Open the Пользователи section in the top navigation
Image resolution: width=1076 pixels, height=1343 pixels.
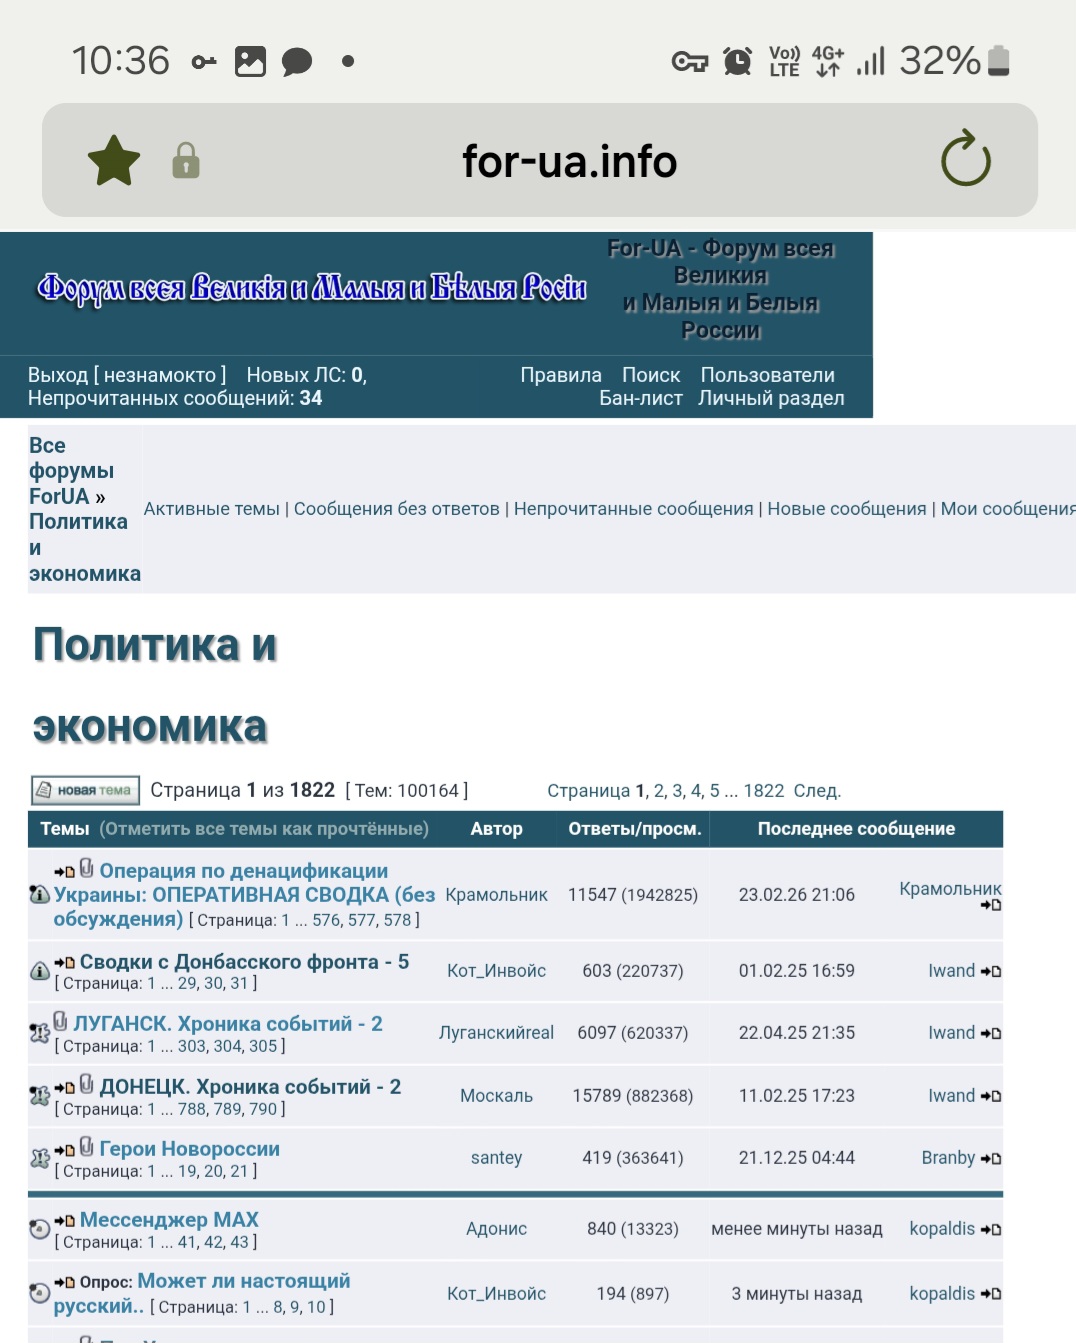coord(769,375)
